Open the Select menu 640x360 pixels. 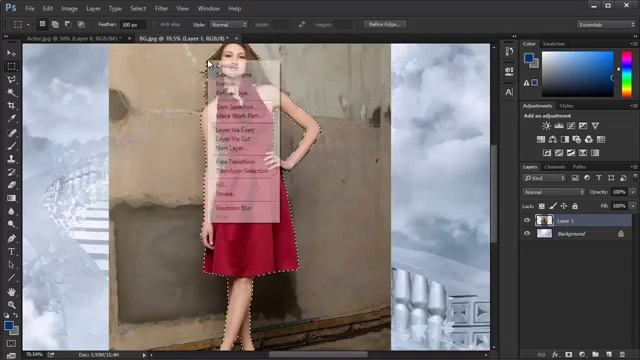(138, 9)
